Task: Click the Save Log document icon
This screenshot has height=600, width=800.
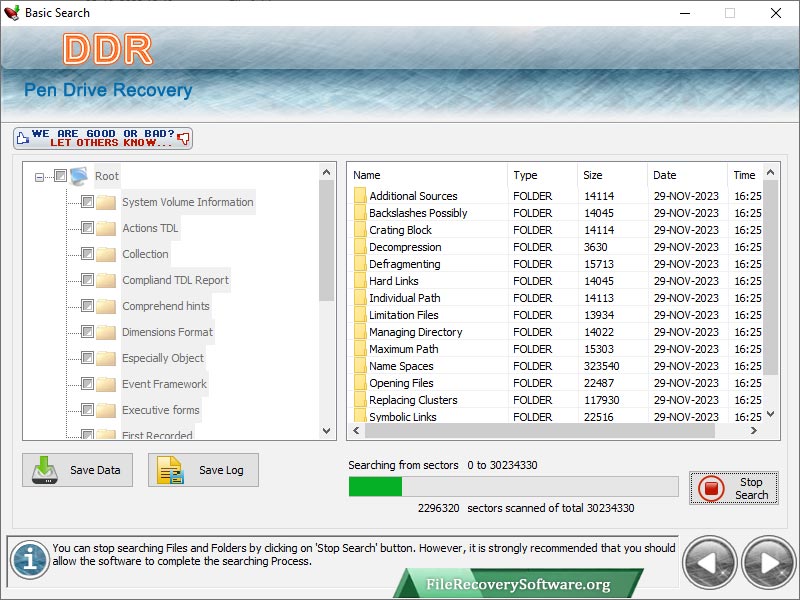Action: pos(171,470)
